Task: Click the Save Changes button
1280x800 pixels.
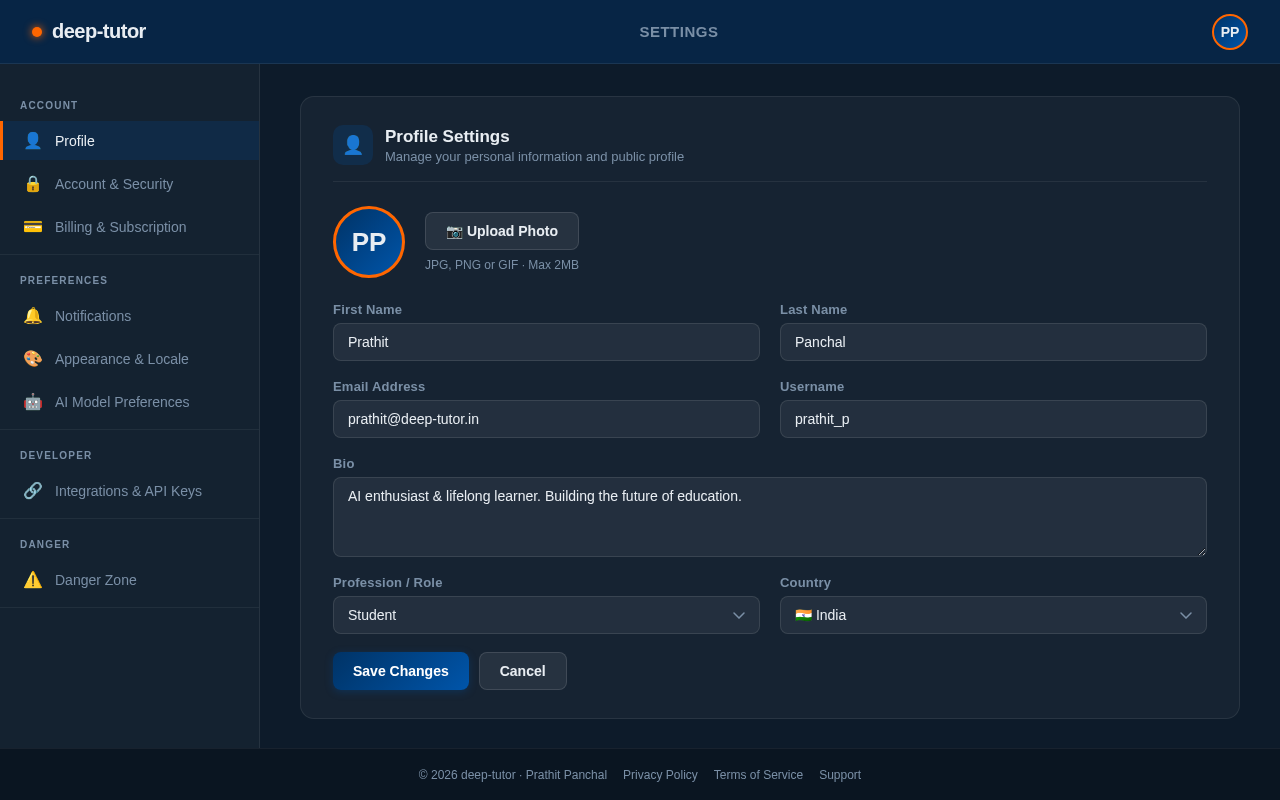Action: click(401, 671)
